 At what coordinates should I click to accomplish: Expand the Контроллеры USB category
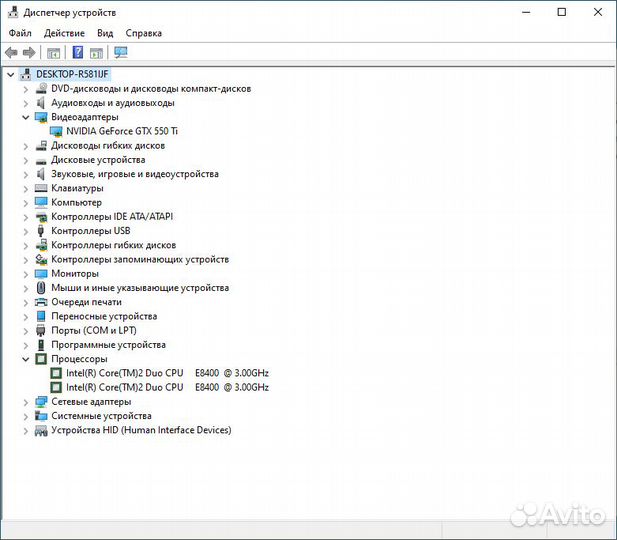(x=26, y=231)
